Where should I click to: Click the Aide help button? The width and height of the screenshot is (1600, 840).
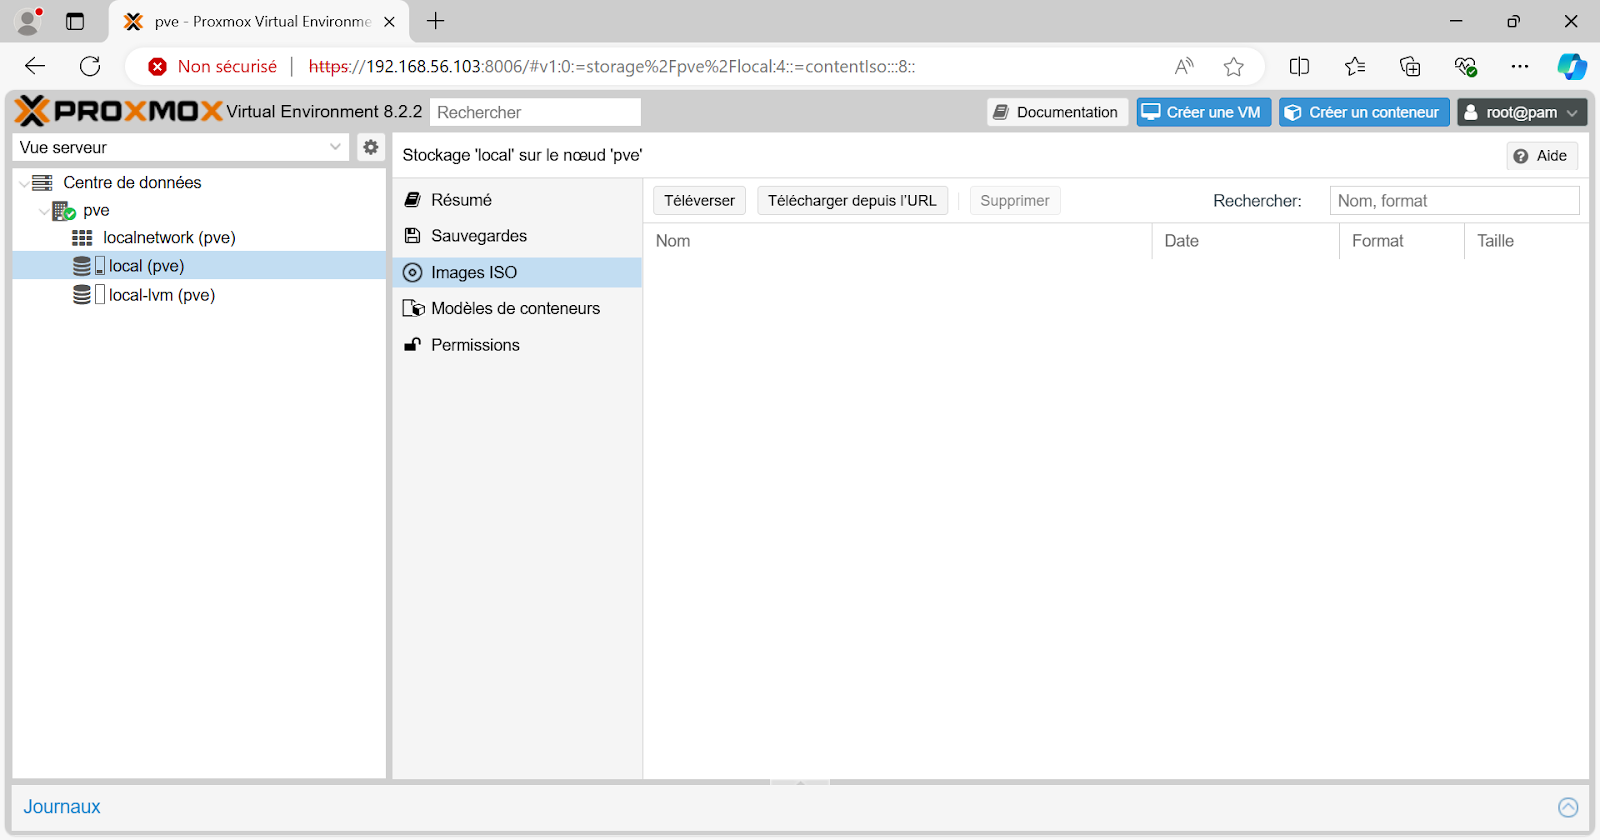1542,156
